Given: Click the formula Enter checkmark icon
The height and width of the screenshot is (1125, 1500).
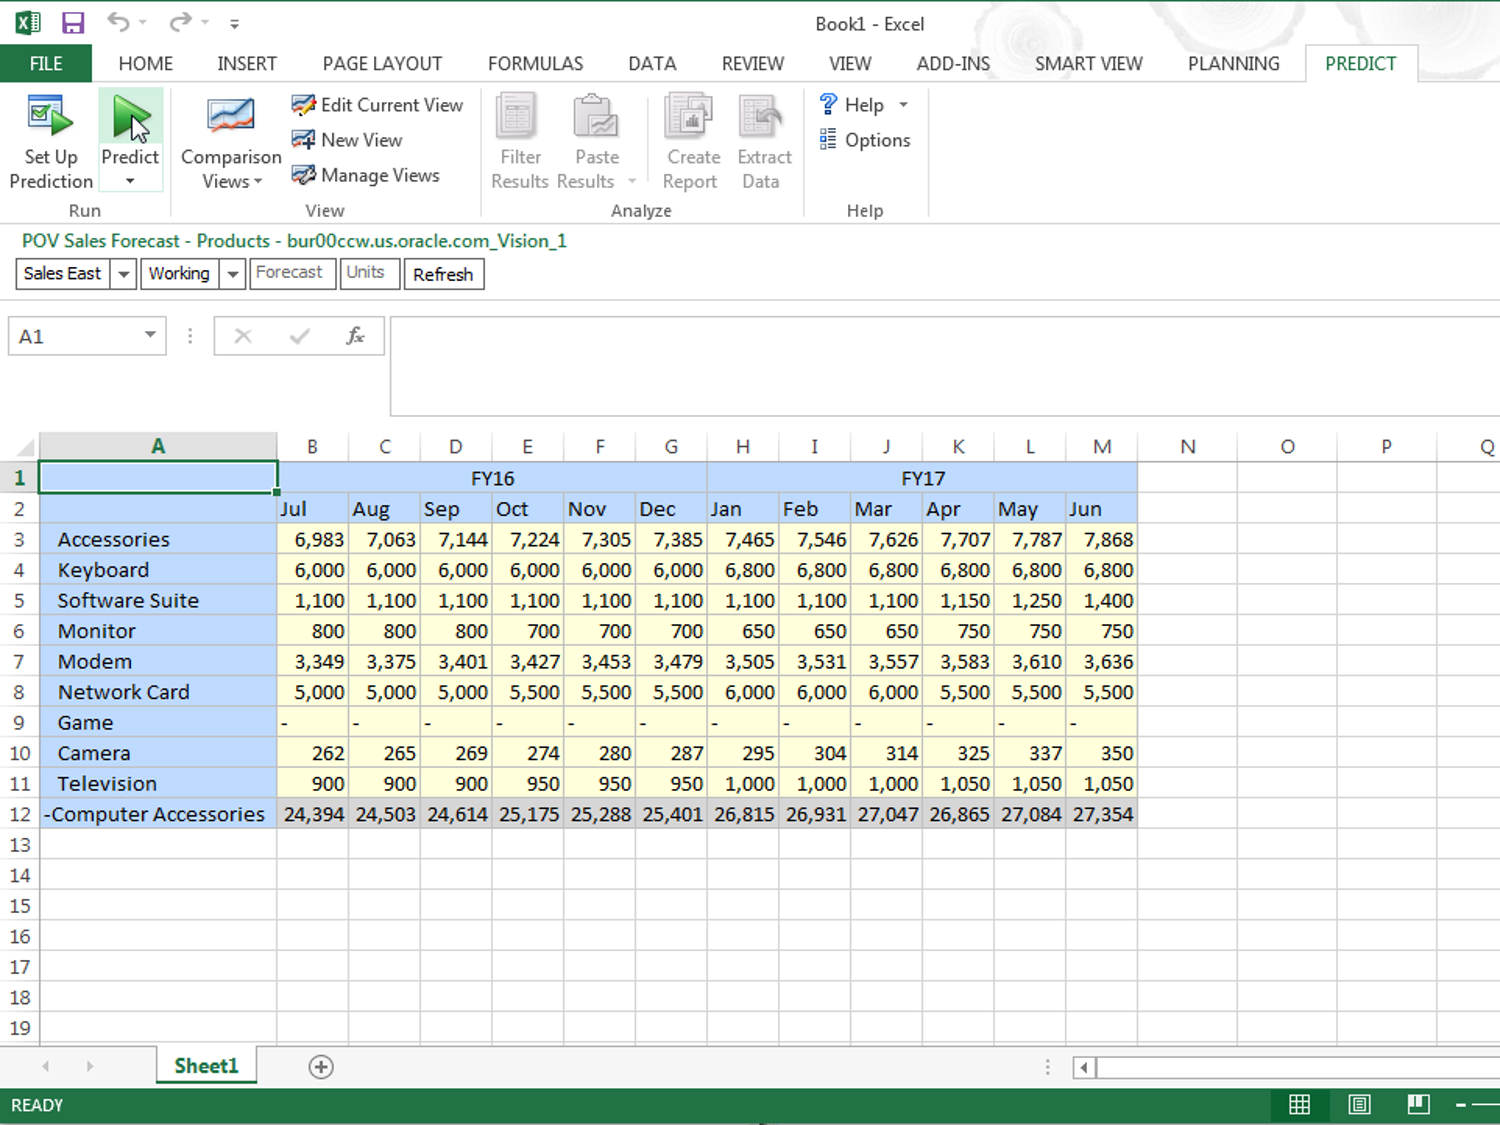Looking at the screenshot, I should point(299,336).
